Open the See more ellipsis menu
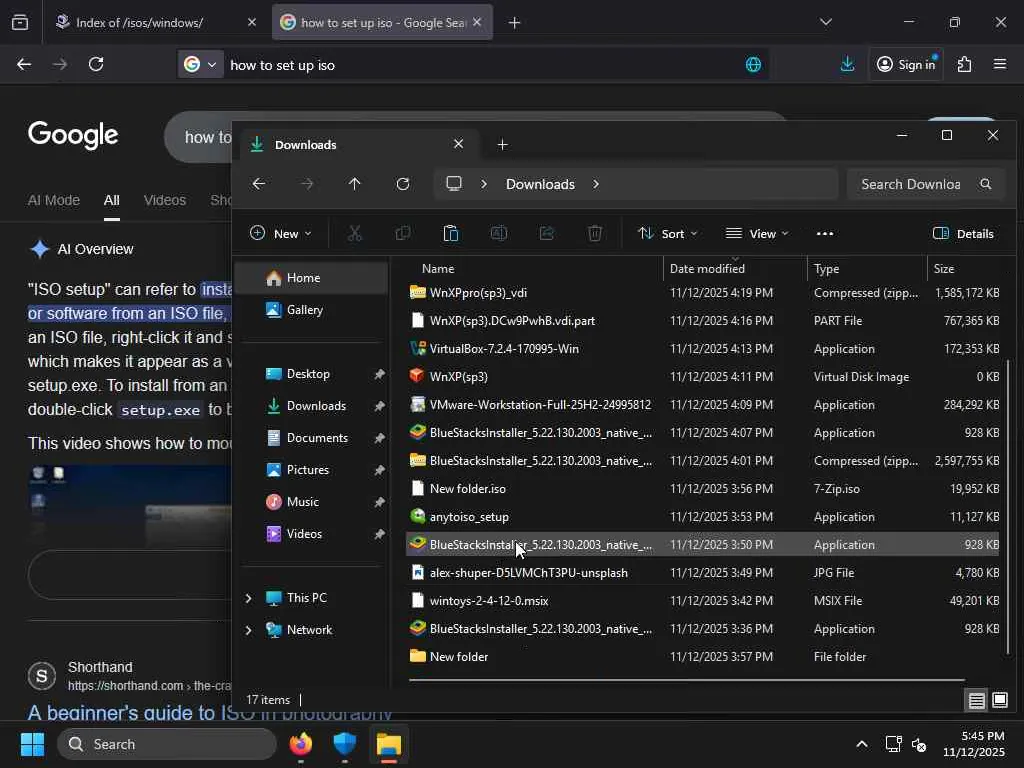 (825, 233)
